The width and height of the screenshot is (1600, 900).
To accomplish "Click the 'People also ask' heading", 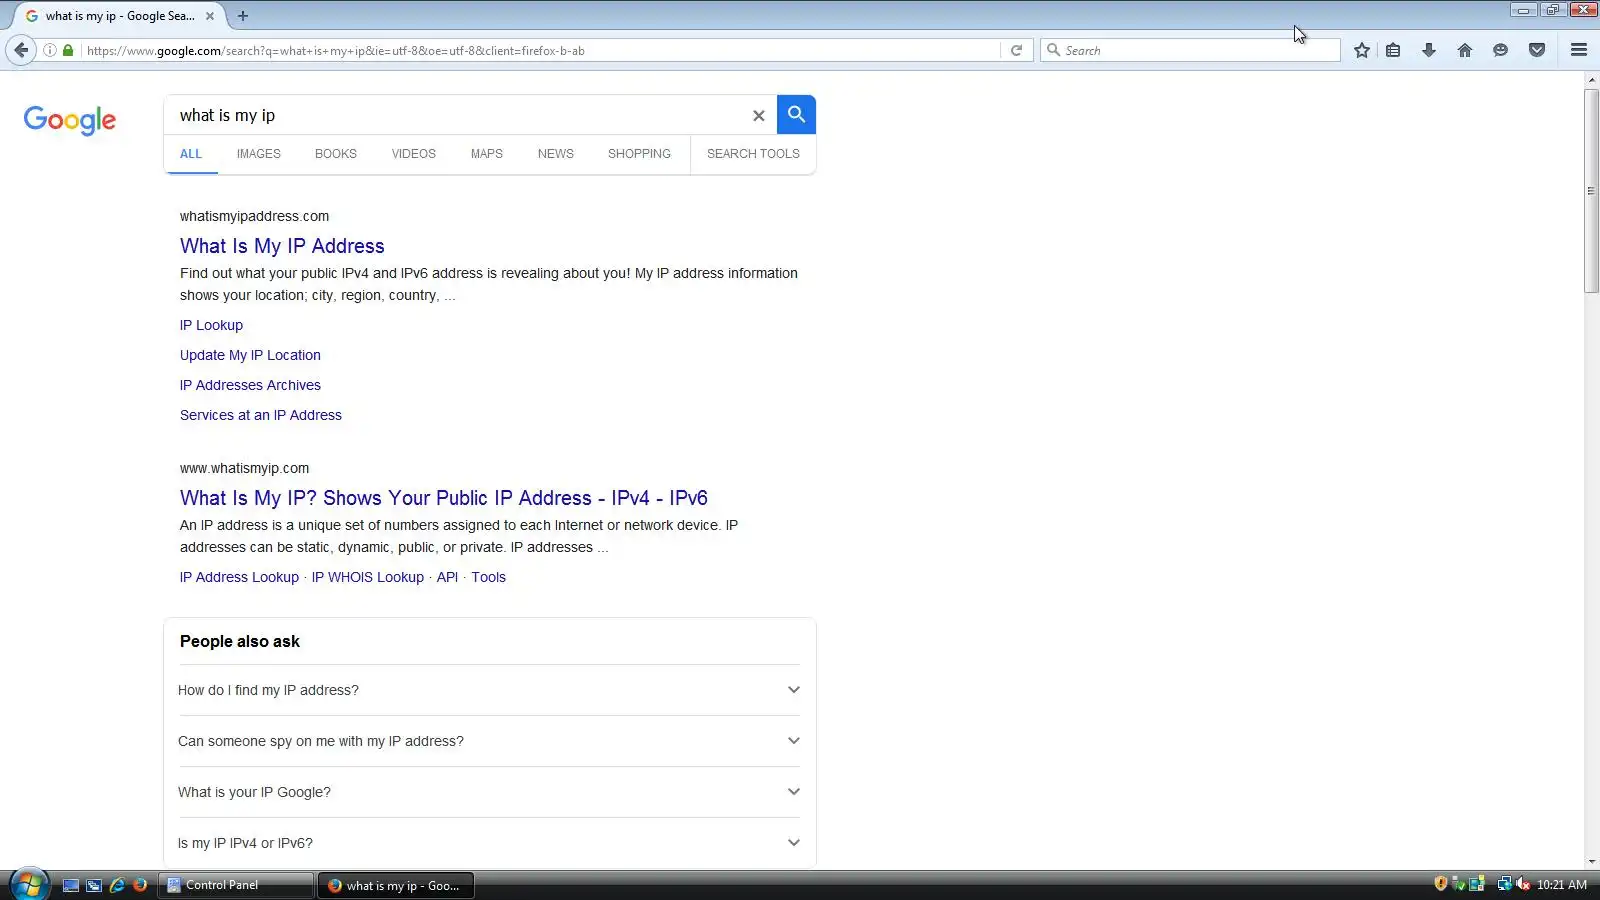I will (x=240, y=642).
